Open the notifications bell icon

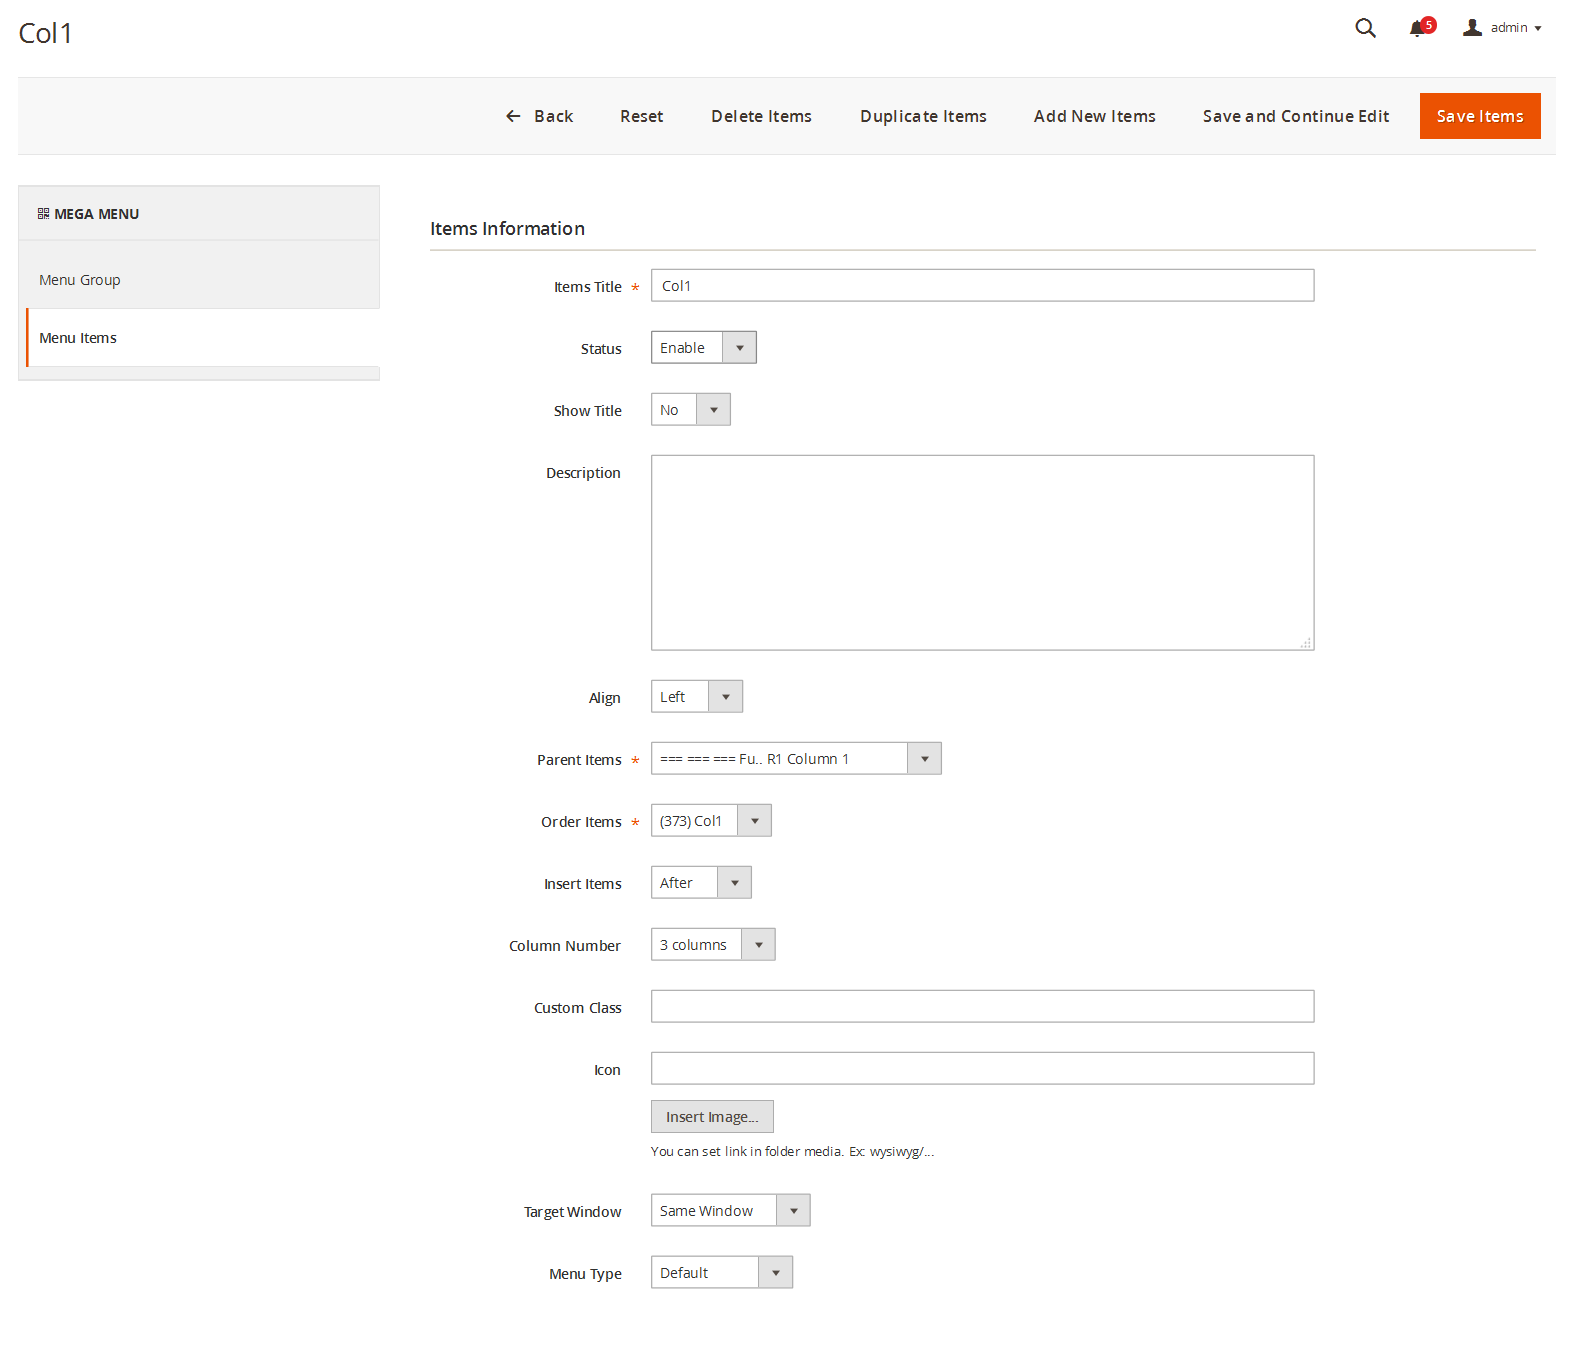1417,29
